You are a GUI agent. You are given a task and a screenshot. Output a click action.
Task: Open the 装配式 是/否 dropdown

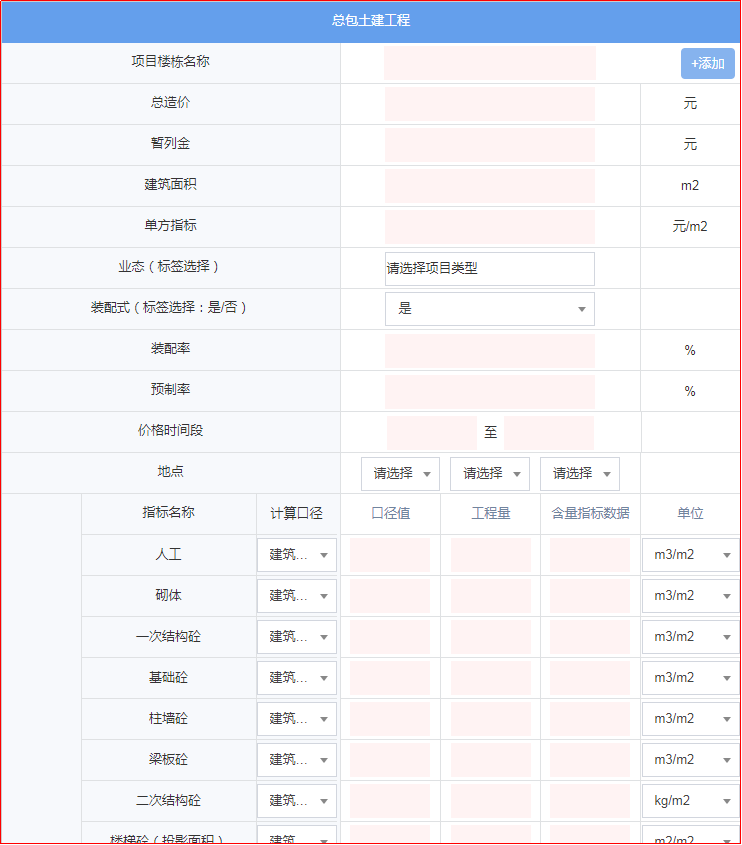[x=490, y=309]
